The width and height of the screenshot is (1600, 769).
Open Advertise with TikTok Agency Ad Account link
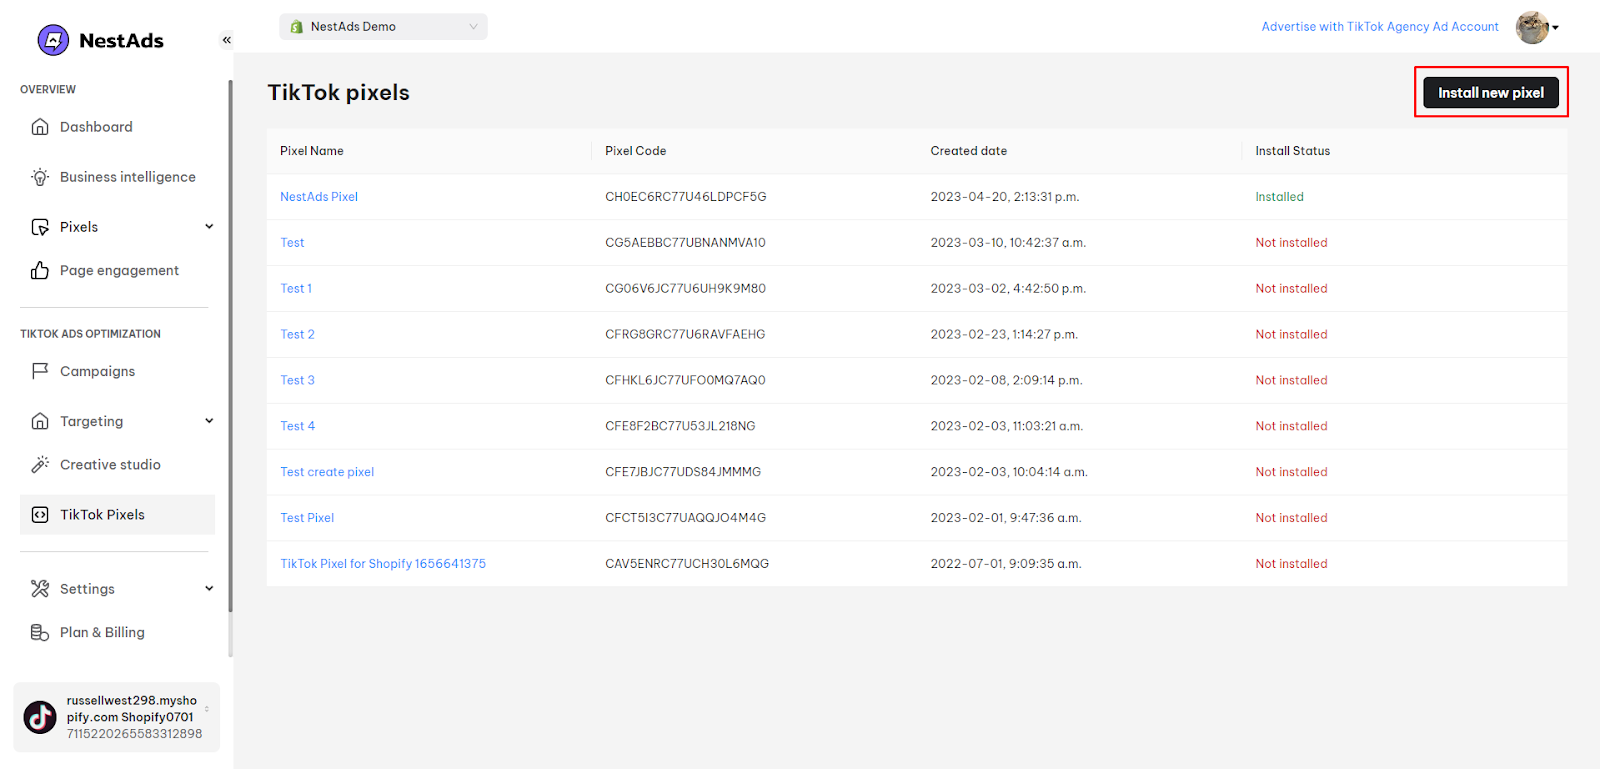point(1380,27)
